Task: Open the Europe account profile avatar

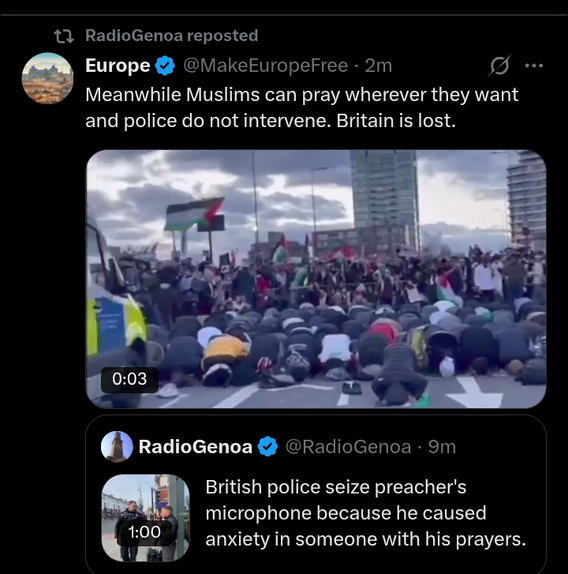Action: coord(48,78)
